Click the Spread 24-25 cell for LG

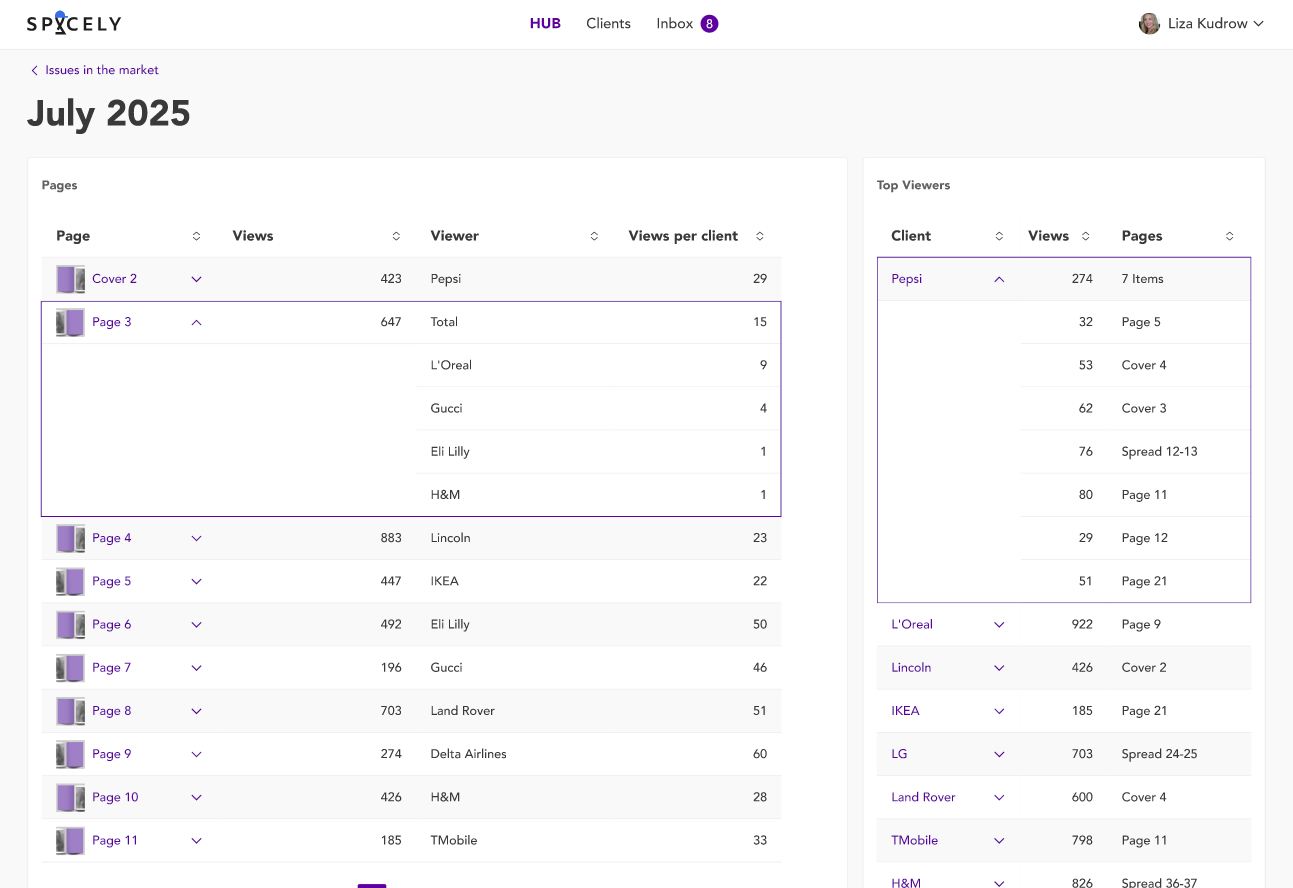click(x=1159, y=754)
